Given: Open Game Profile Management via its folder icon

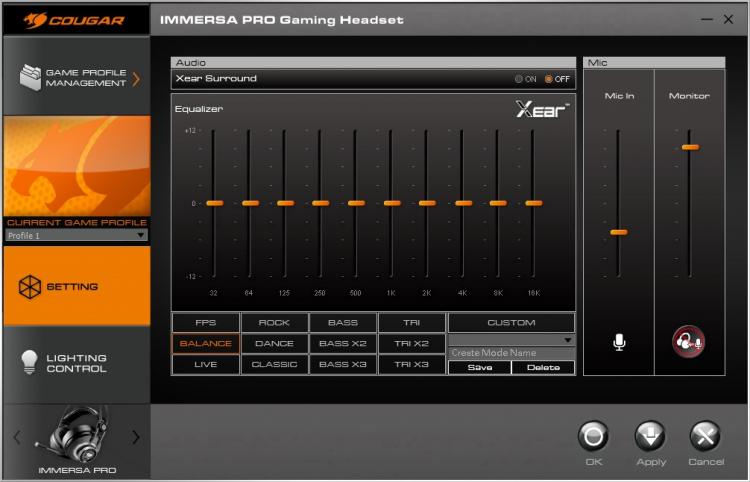Looking at the screenshot, I should 30,77.
